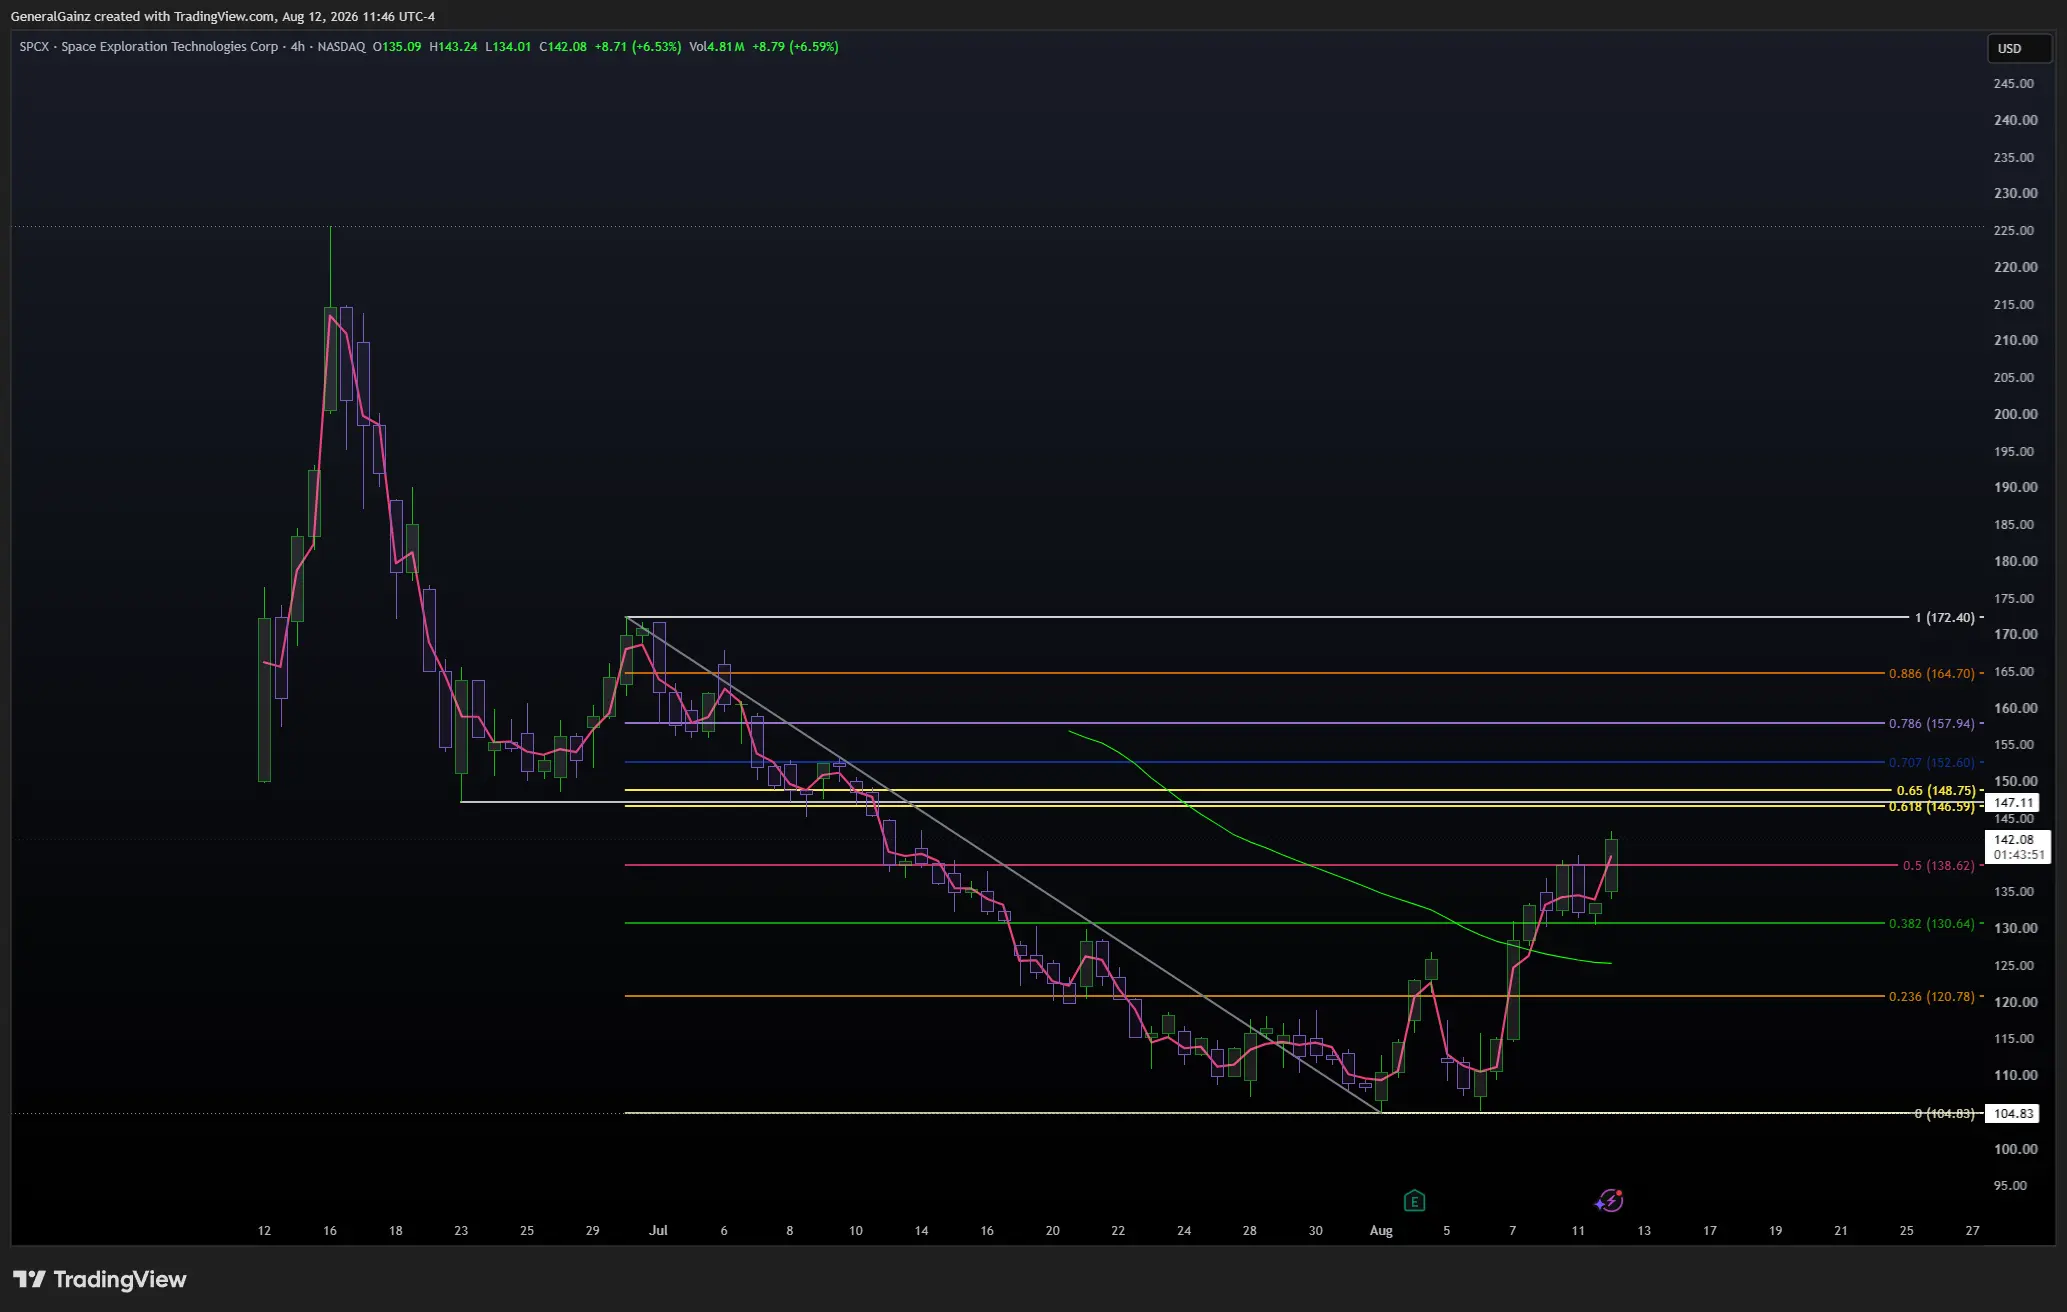2067x1312 pixels.
Task: Click the 100.00 price axis label
Action: point(2015,1149)
